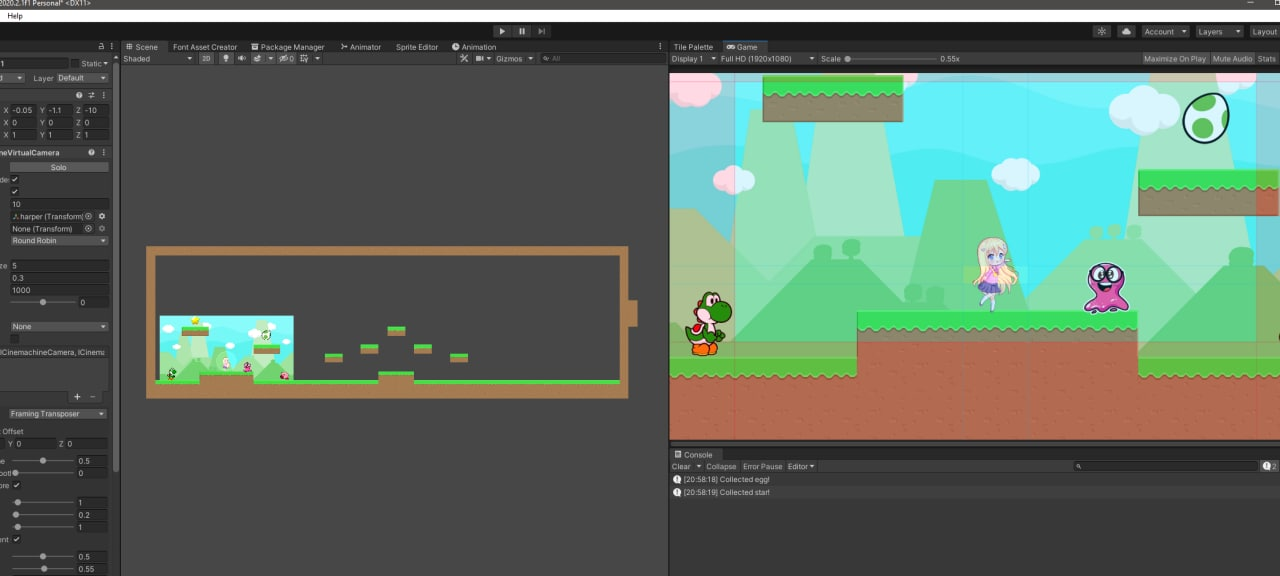Toggle the 2D view mode in Scene
The height and width of the screenshot is (576, 1280).
tap(206, 59)
